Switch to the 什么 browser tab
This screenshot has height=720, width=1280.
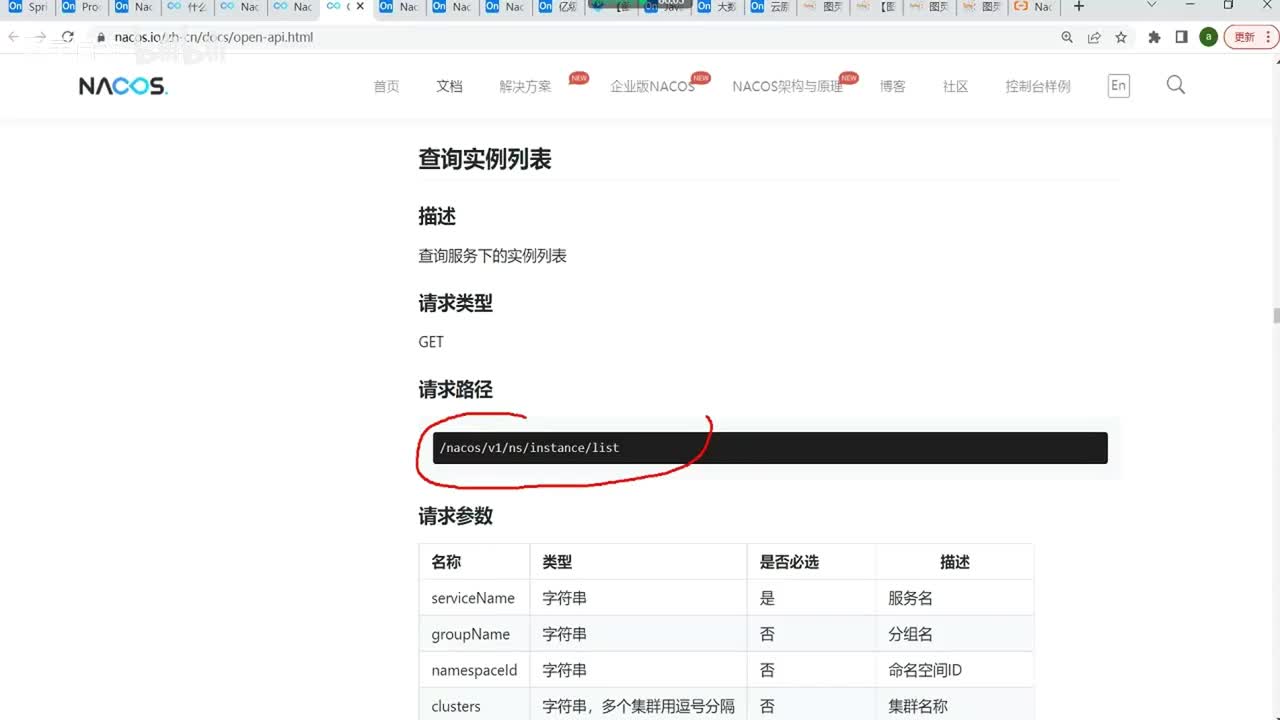point(188,7)
